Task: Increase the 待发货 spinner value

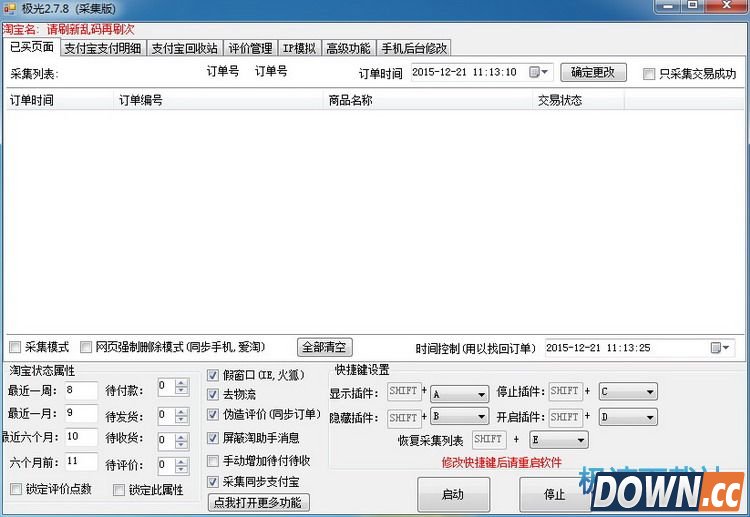Action: (x=182, y=412)
